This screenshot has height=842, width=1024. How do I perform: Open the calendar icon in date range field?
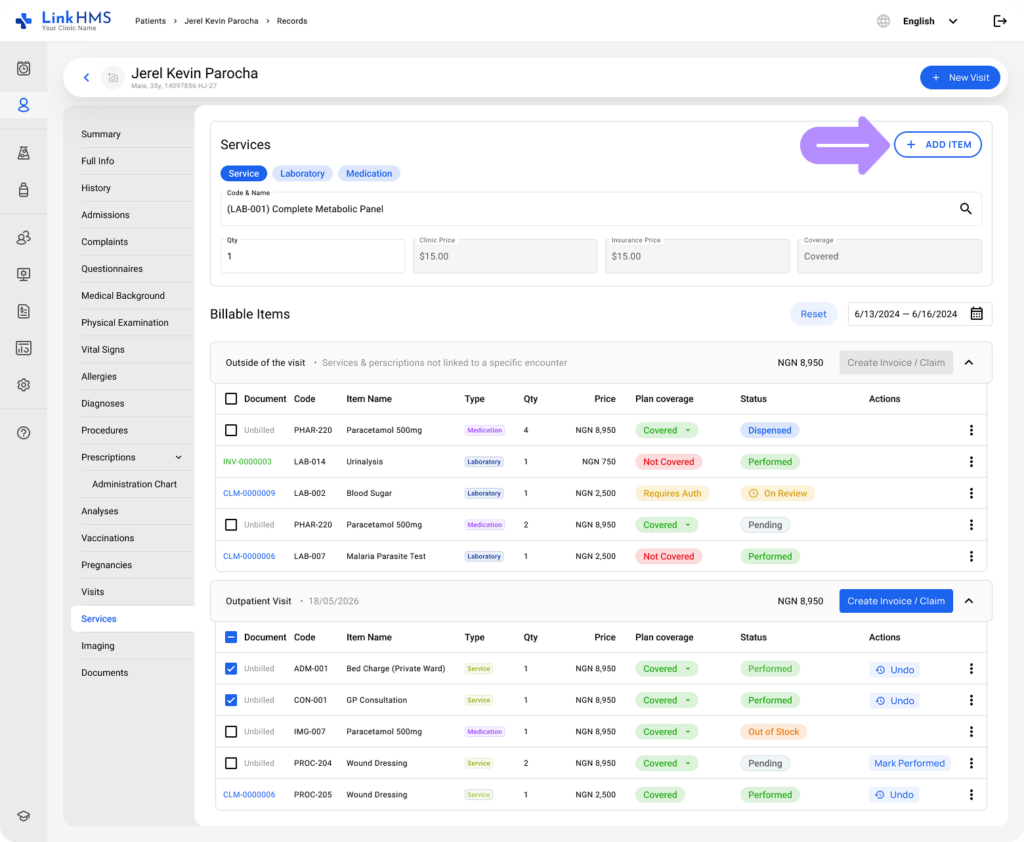tap(976, 314)
